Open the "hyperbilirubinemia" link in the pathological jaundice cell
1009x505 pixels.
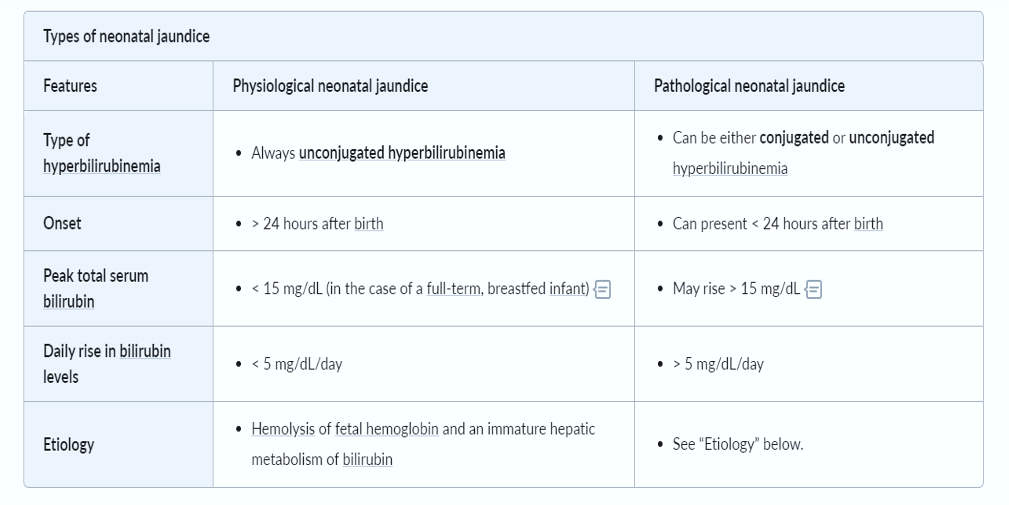pyautogui.click(x=730, y=169)
